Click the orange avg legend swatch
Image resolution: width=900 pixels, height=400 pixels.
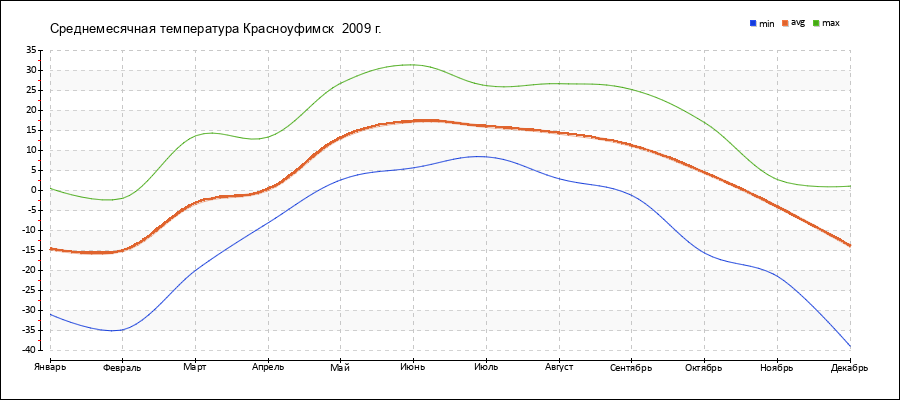click(x=785, y=22)
